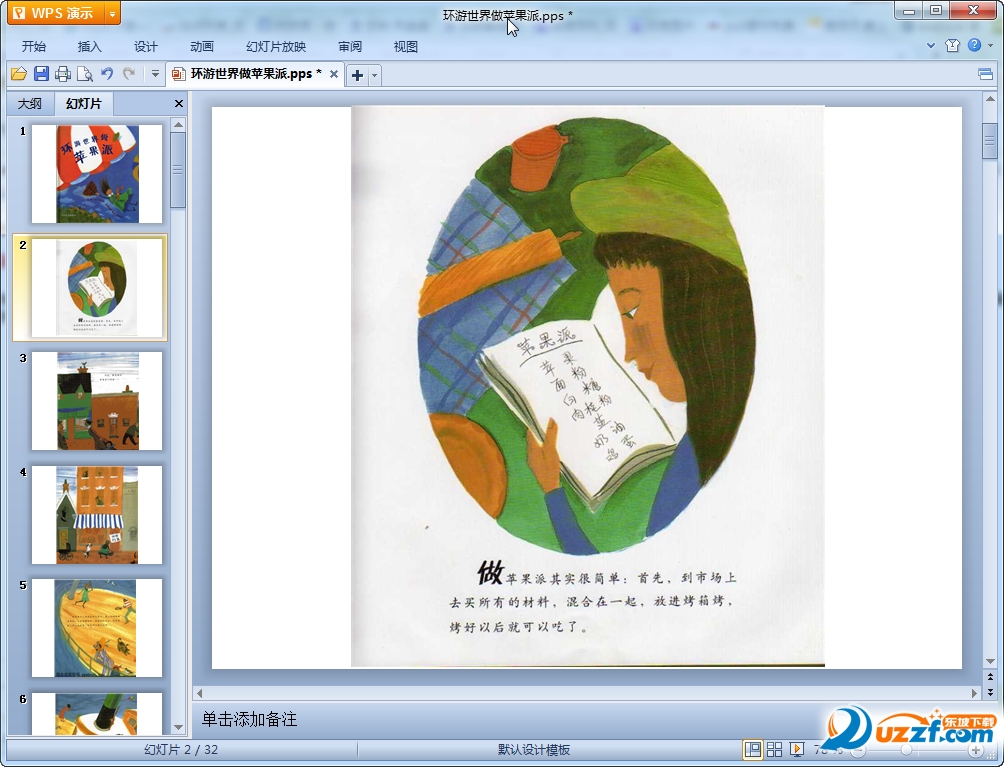Go to next slide with double-down arrow

[990, 692]
